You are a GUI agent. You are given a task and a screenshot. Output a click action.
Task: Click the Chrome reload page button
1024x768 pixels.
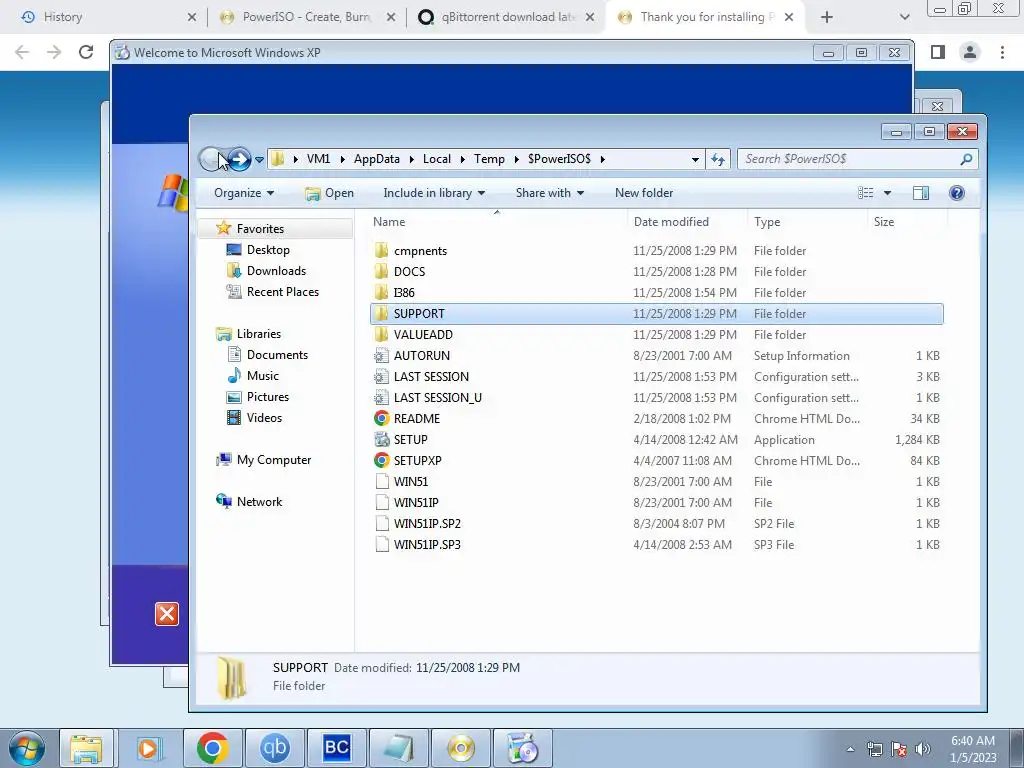[86, 52]
